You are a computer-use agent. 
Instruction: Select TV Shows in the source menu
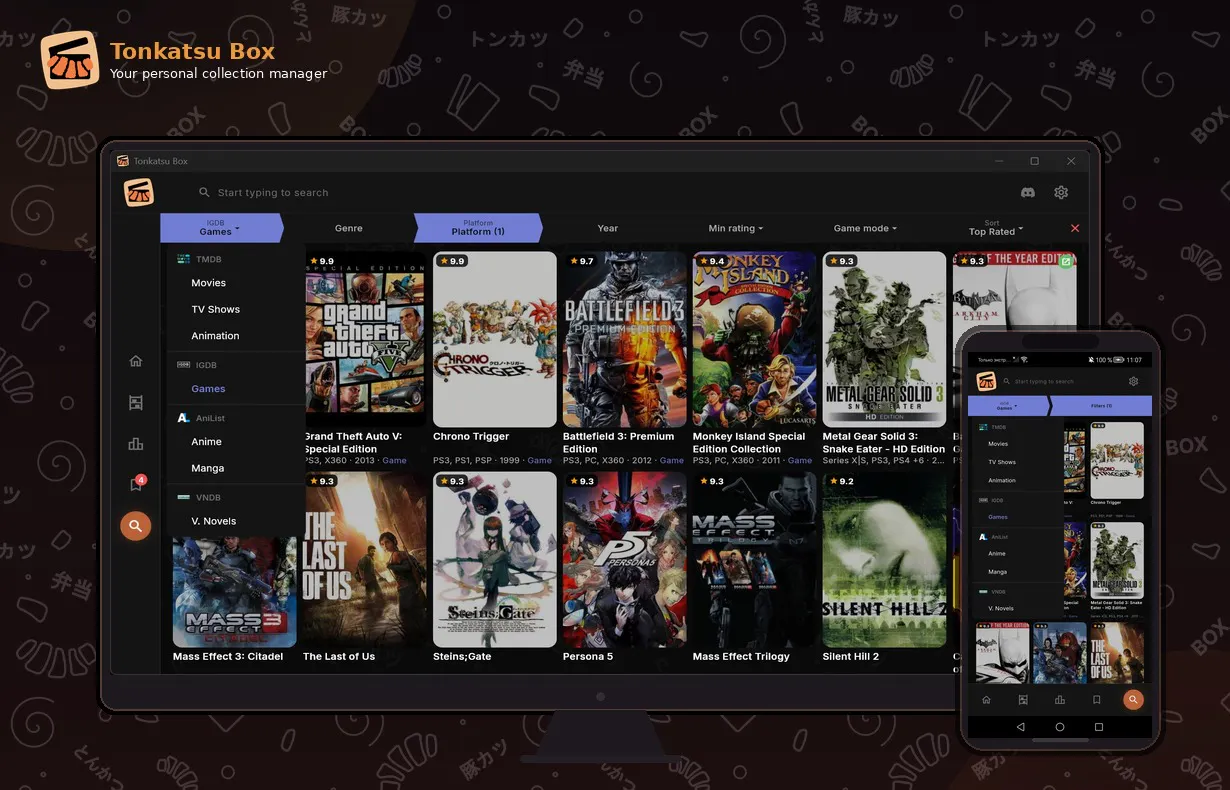[216, 309]
